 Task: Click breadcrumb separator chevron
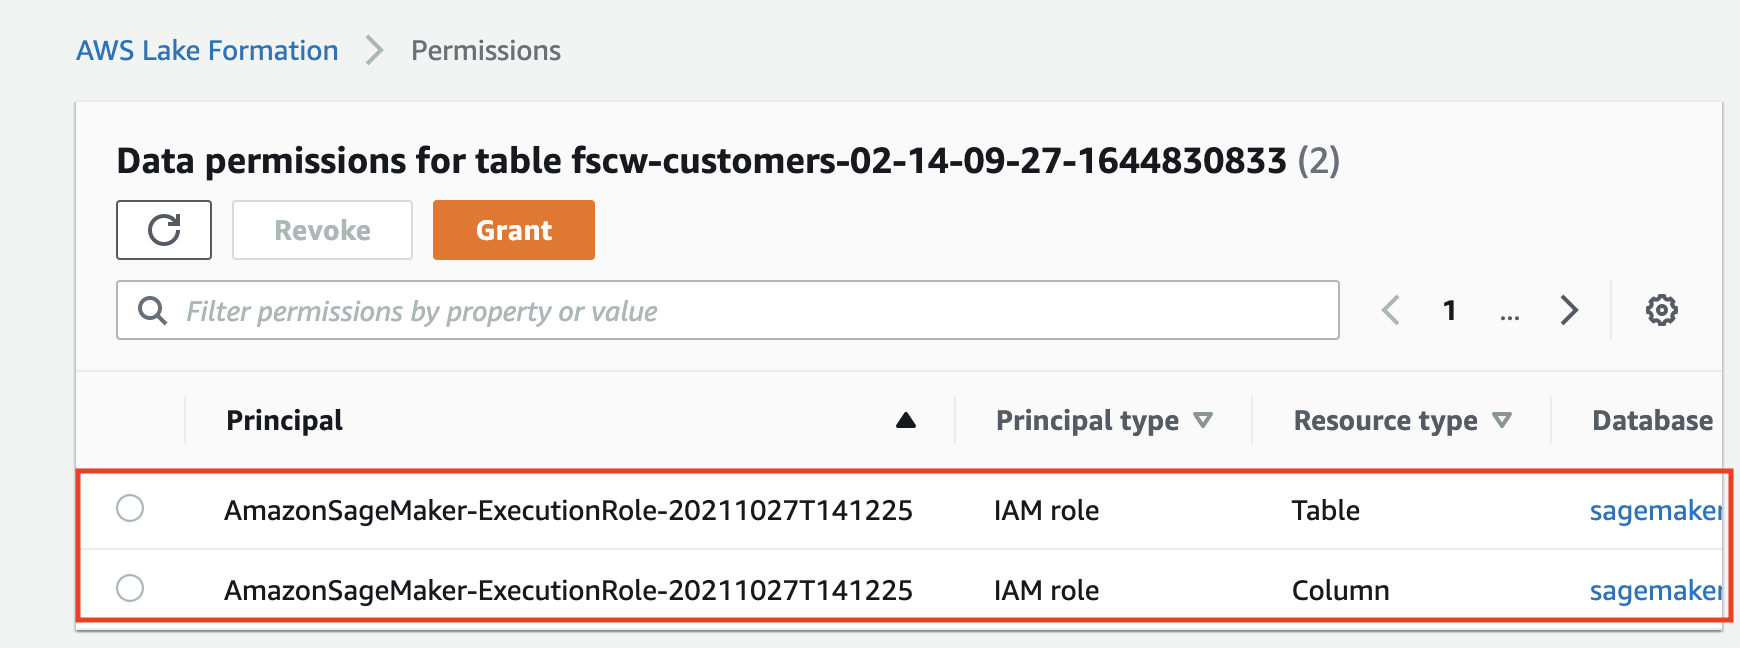(x=374, y=50)
